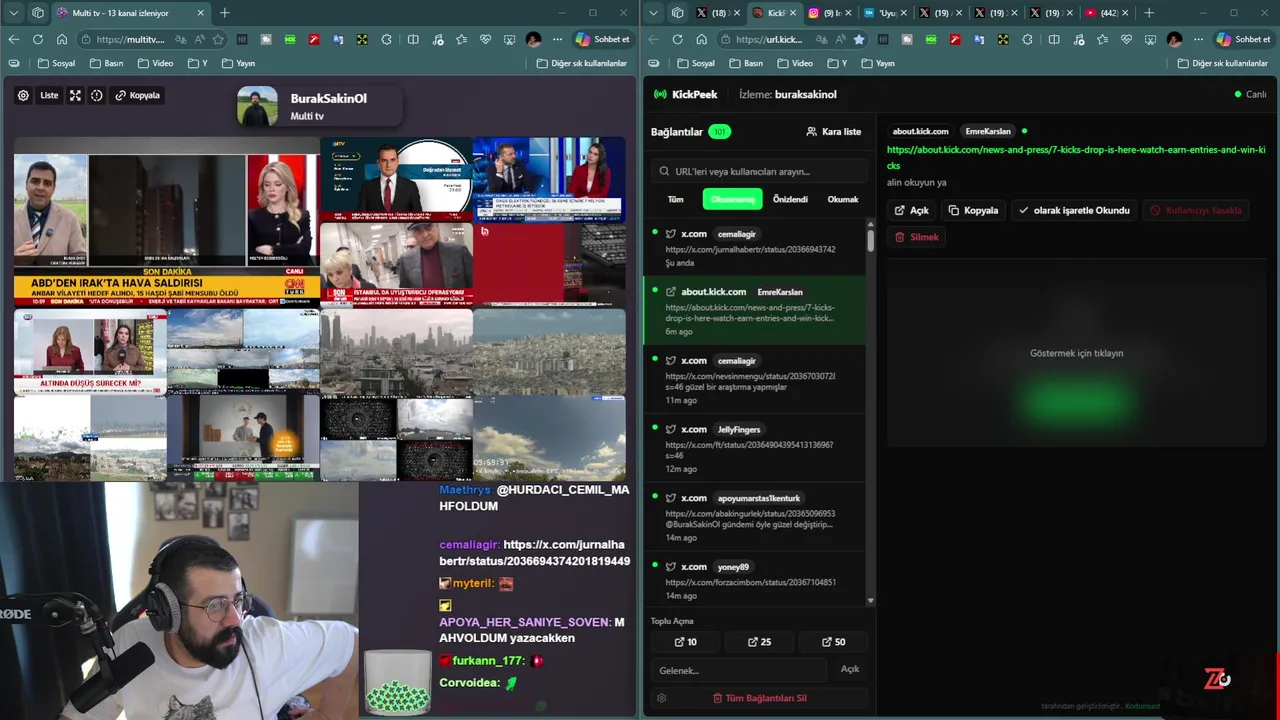This screenshot has width=1280, height=720.
Task: Click the multitv address bar
Action: (130, 39)
